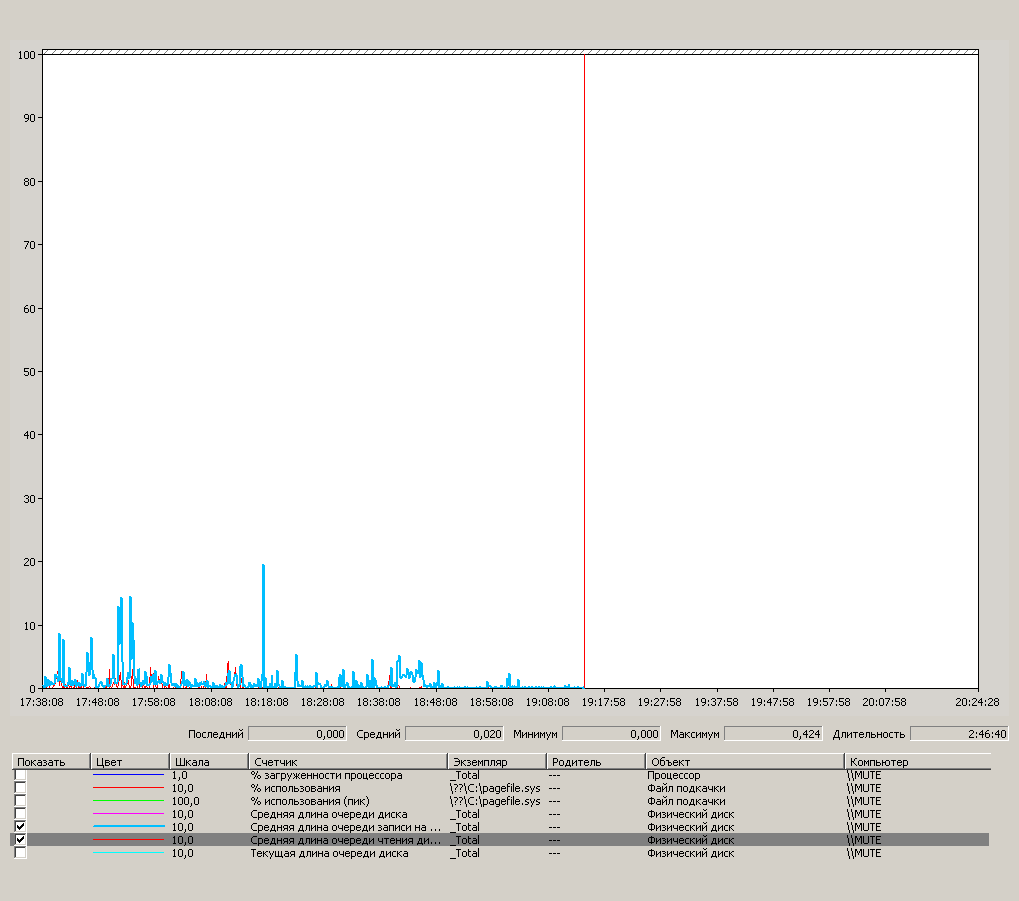Image resolution: width=1019 pixels, height=901 pixels.
Task: Click the "Показать" column header
Action: click(50, 762)
